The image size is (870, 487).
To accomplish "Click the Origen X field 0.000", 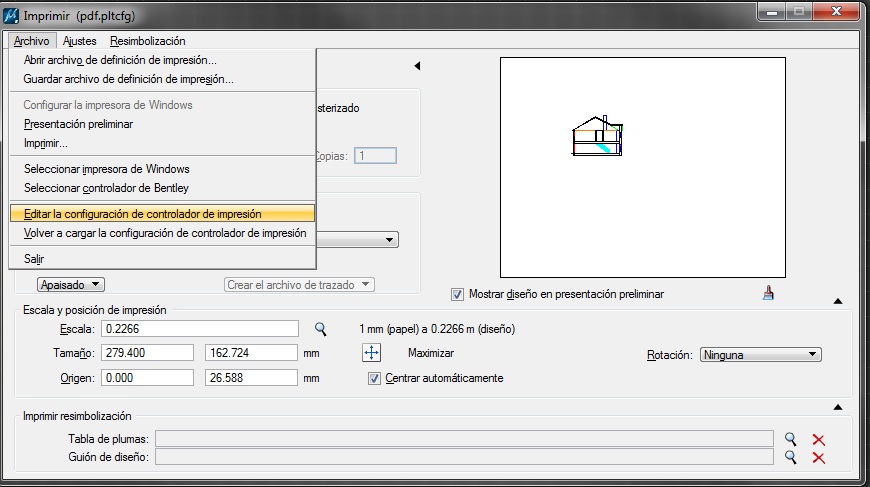I will click(x=147, y=378).
